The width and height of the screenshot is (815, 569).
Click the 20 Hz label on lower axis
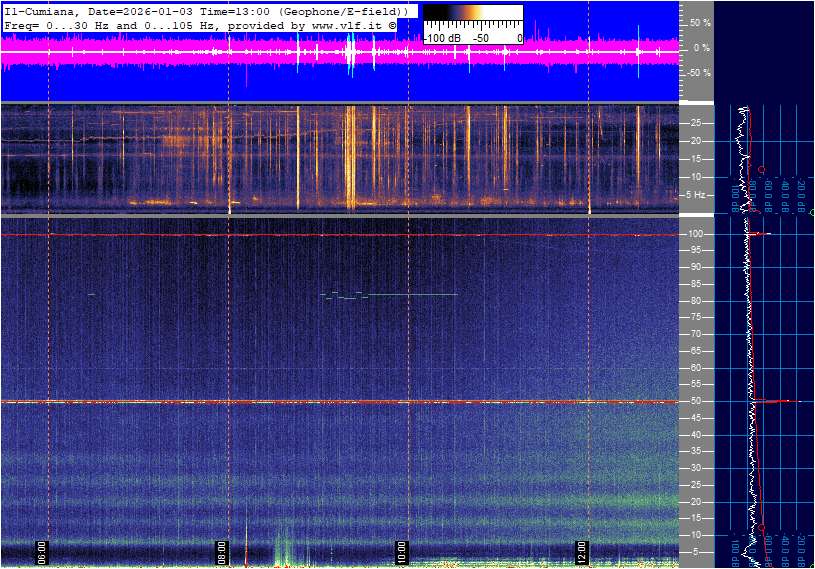[694, 502]
